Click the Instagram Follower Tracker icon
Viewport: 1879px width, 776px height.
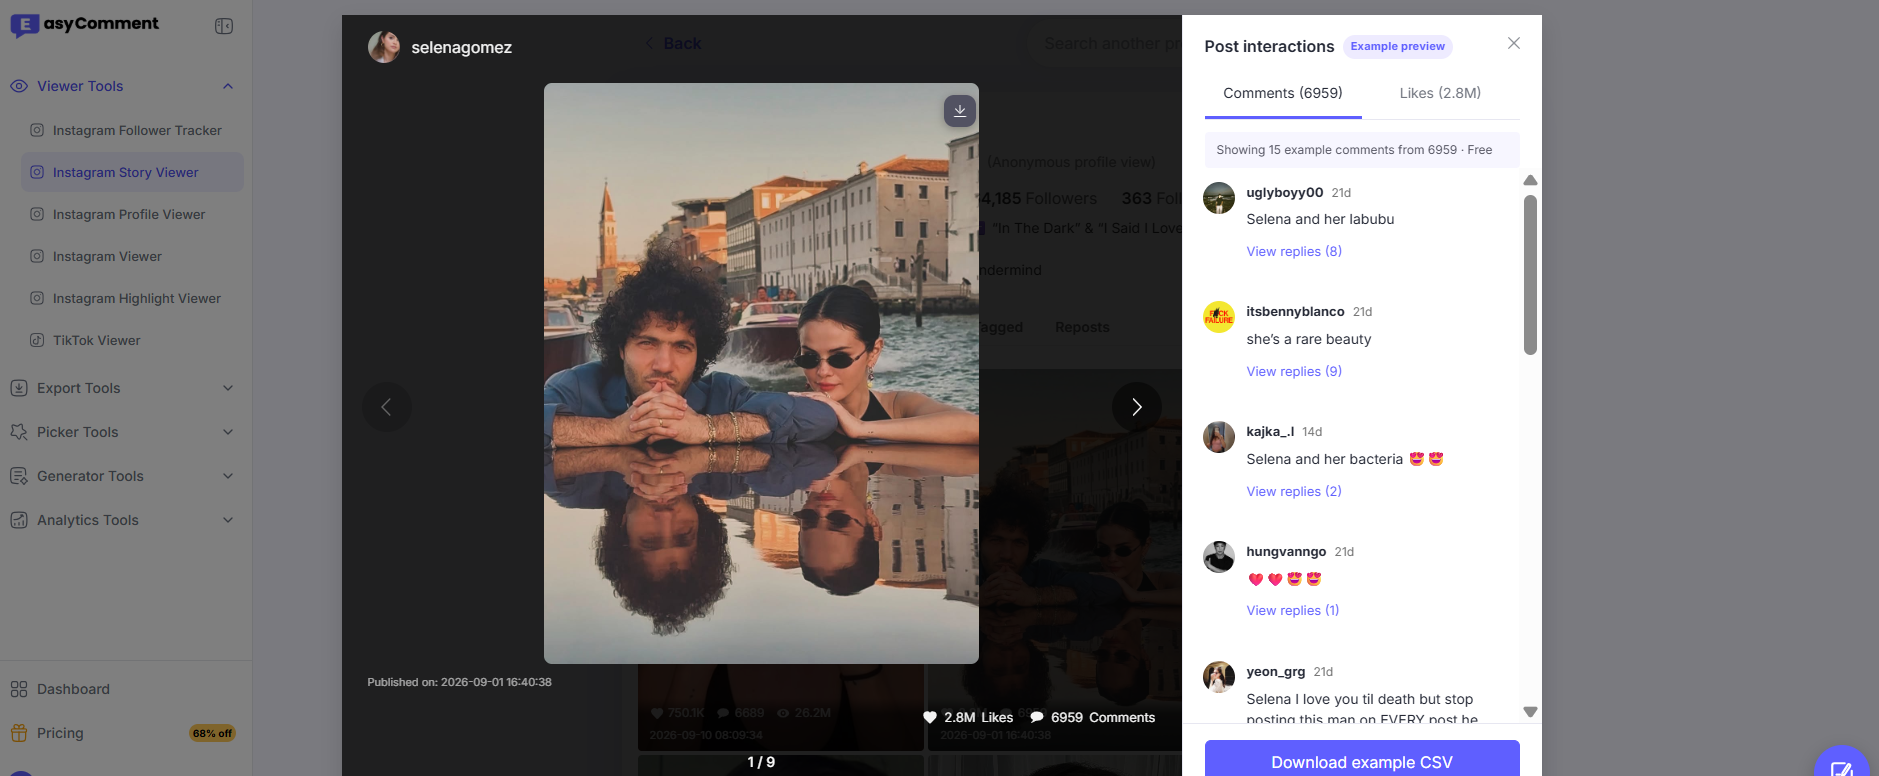point(37,130)
